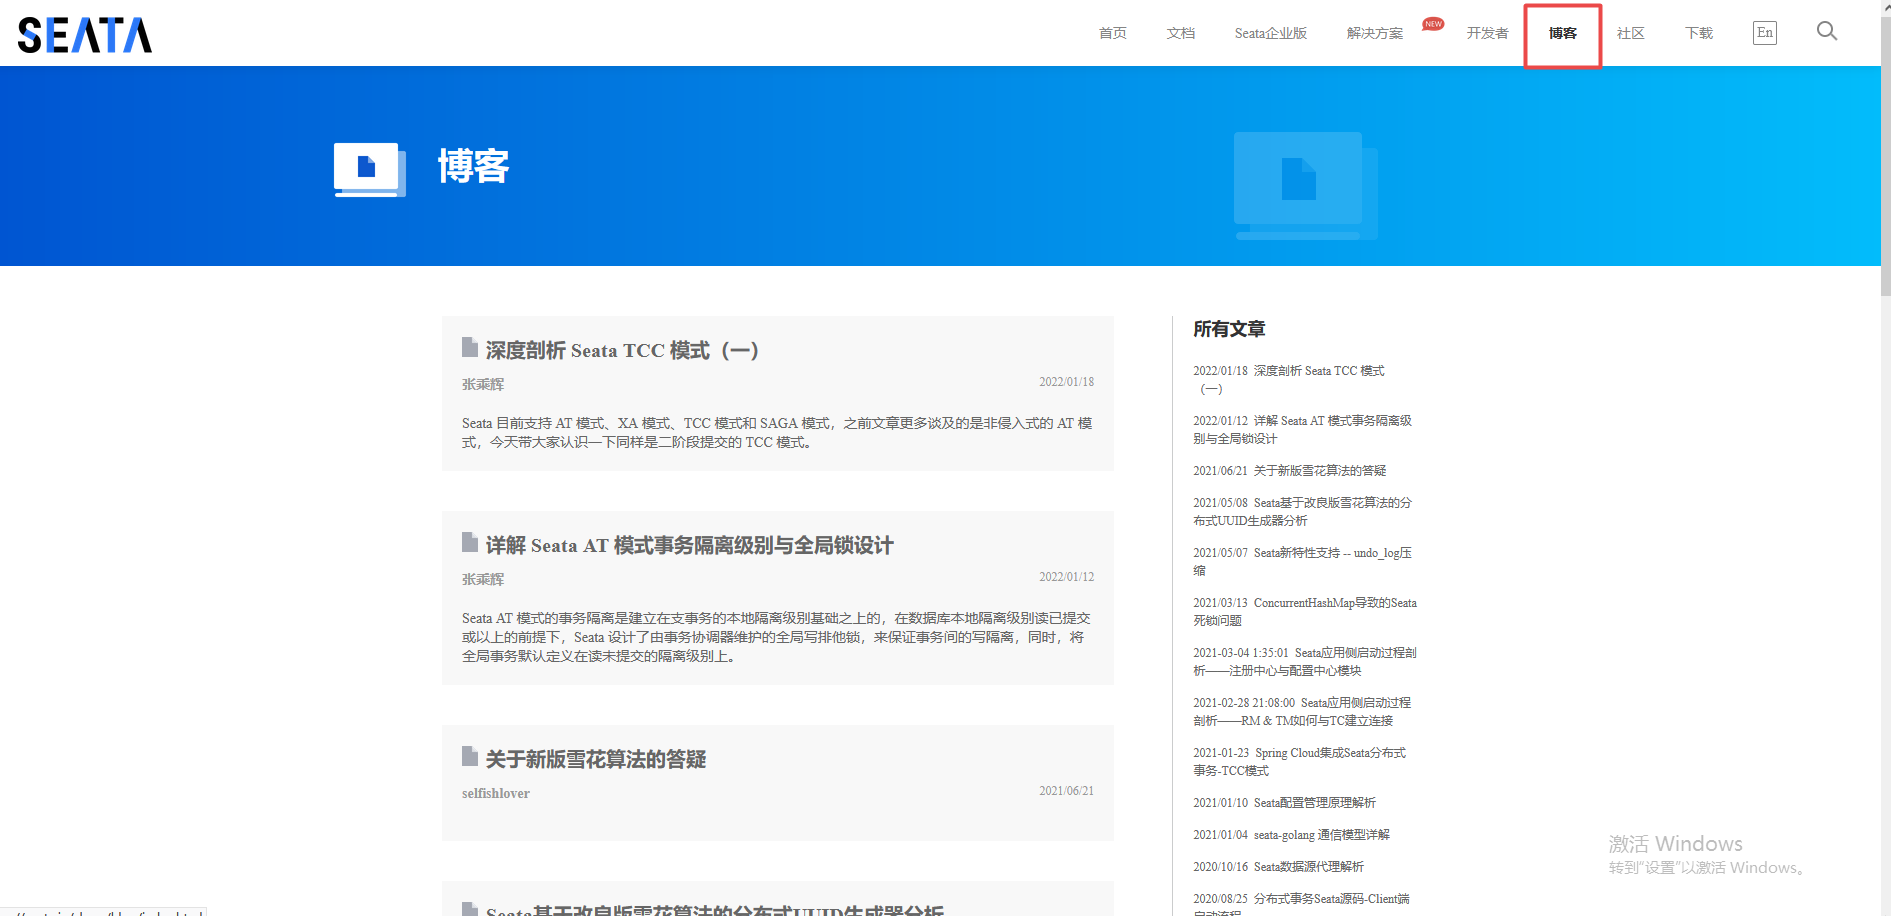Open 文档 in the navigation
Screen dimensions: 1891x916
click(x=1181, y=33)
